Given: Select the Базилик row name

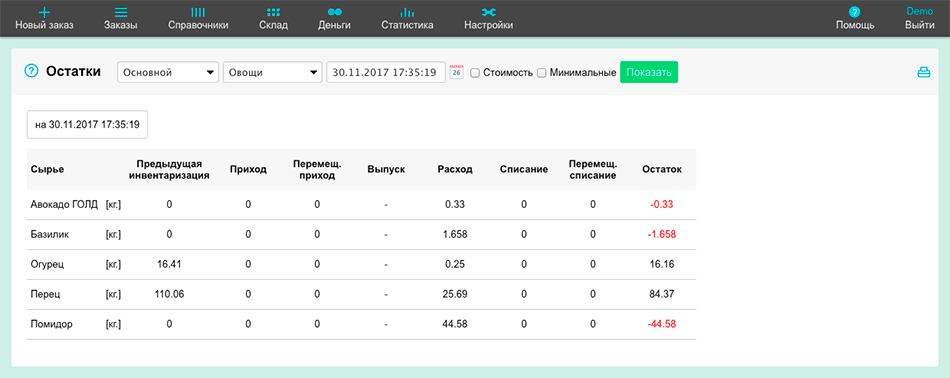Looking at the screenshot, I should coord(50,234).
